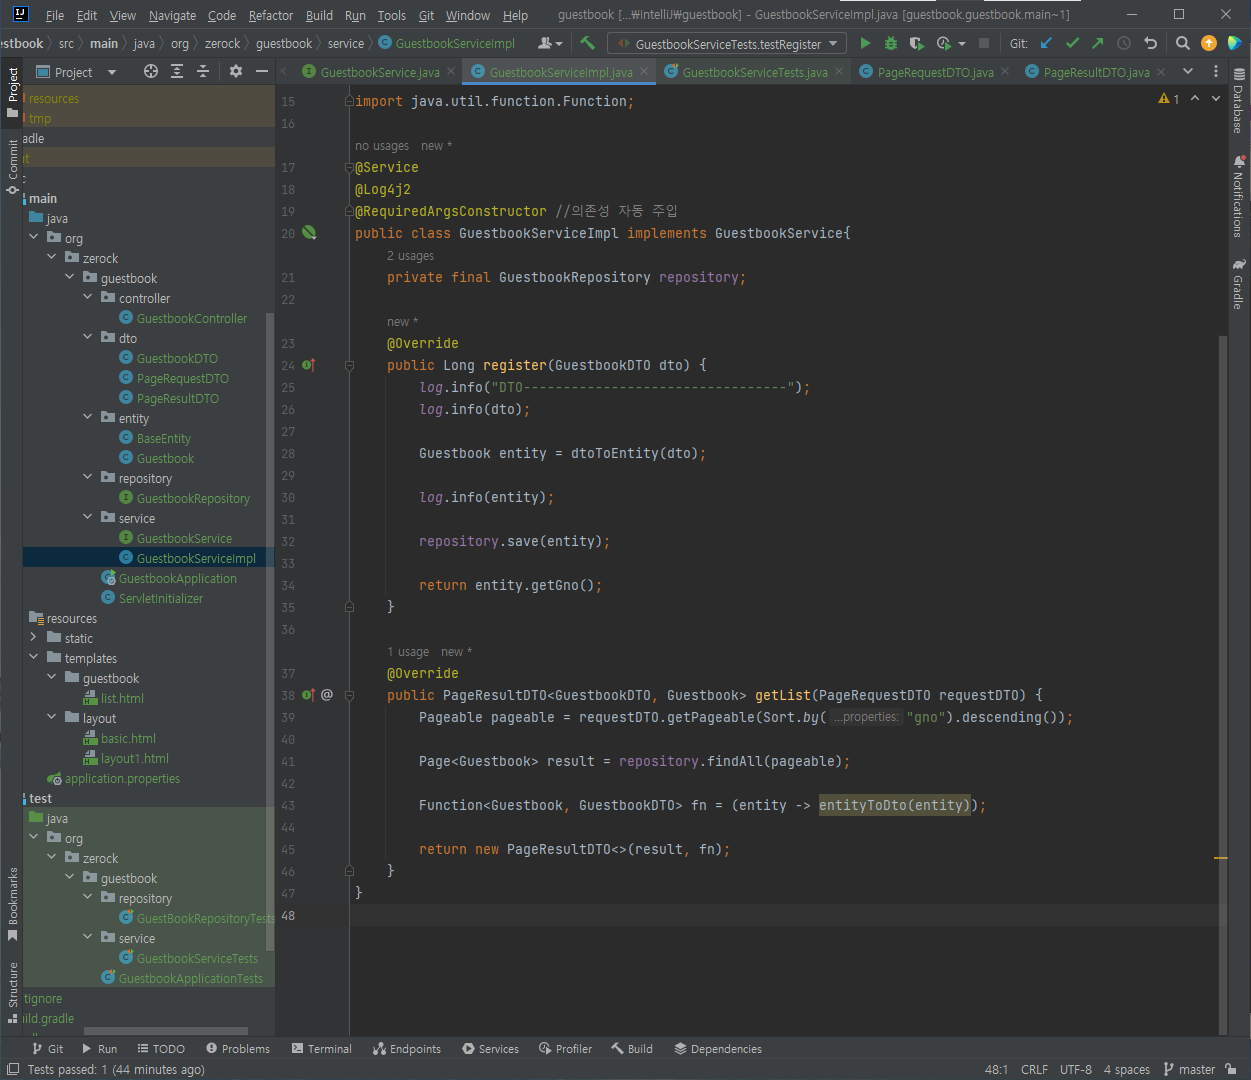Open the File menu
Image resolution: width=1251 pixels, height=1080 pixels.
coord(55,15)
